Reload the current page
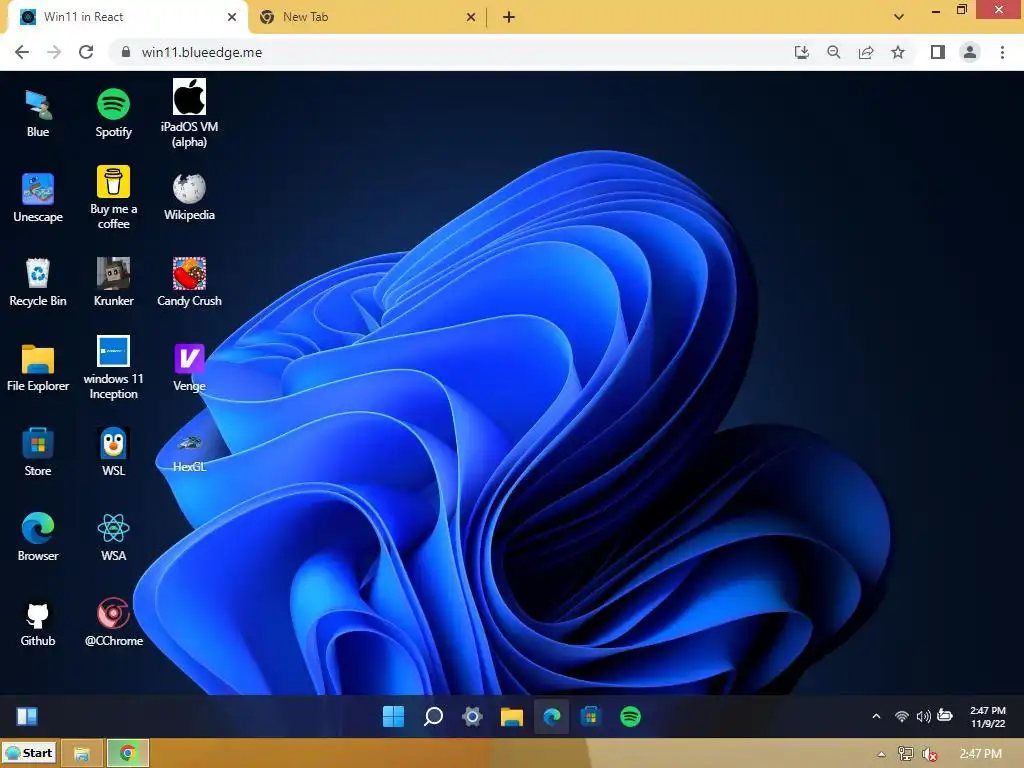This screenshot has height=768, width=1024. coord(86,52)
